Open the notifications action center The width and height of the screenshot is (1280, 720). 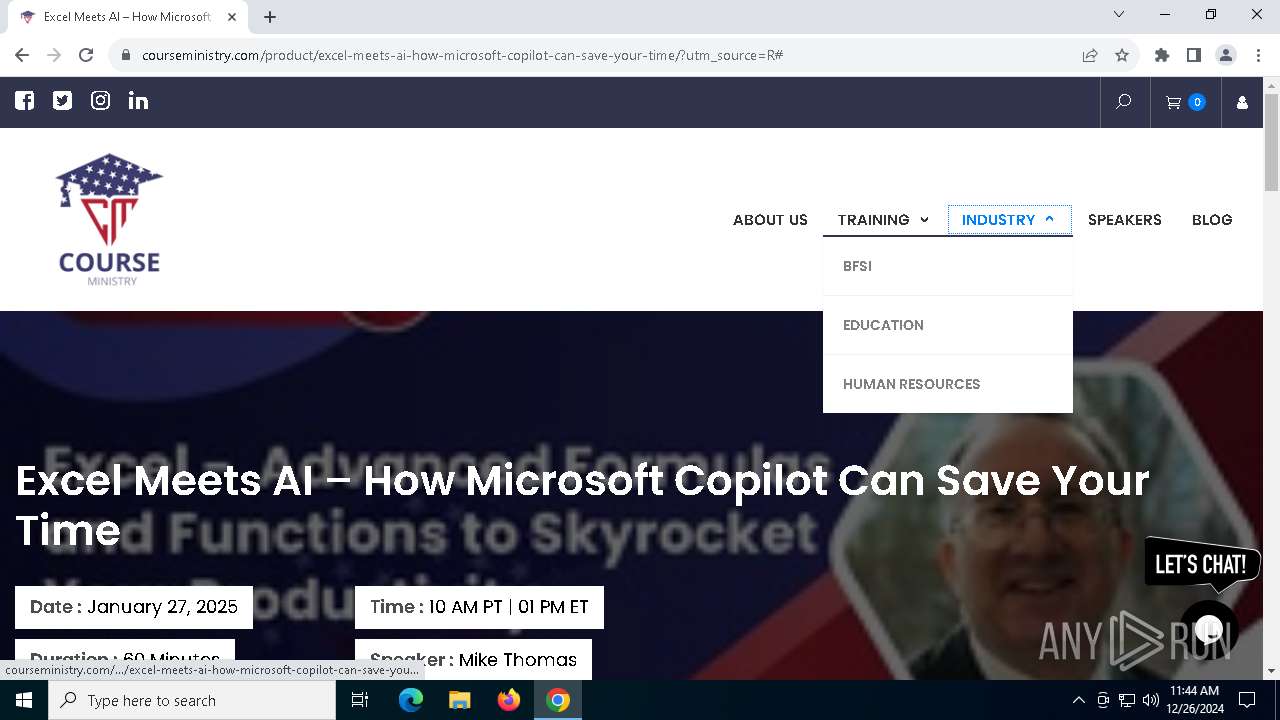tap(1247, 700)
